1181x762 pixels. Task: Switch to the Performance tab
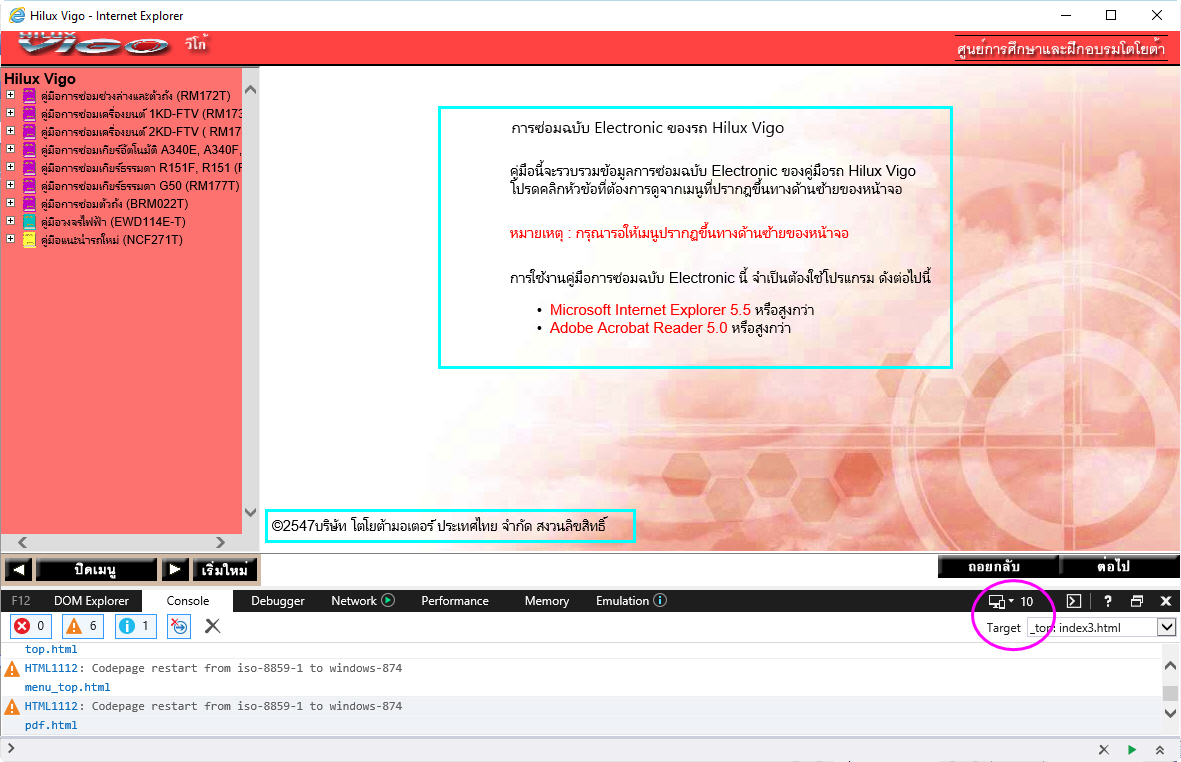(455, 601)
